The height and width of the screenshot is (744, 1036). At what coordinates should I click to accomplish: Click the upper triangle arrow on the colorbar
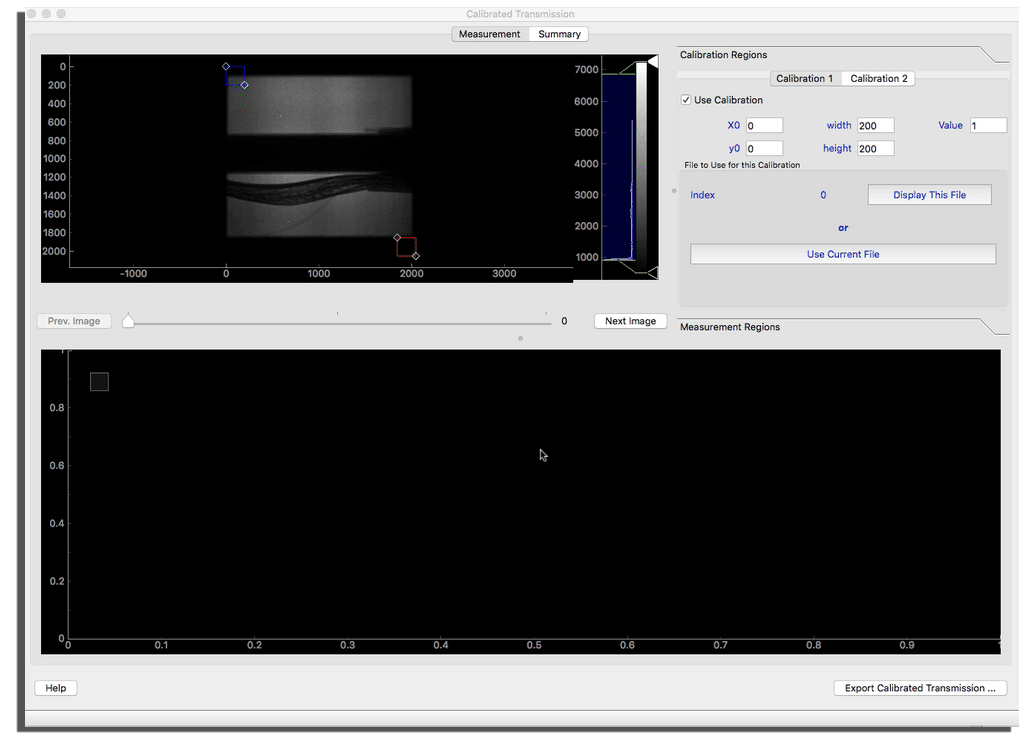[655, 60]
